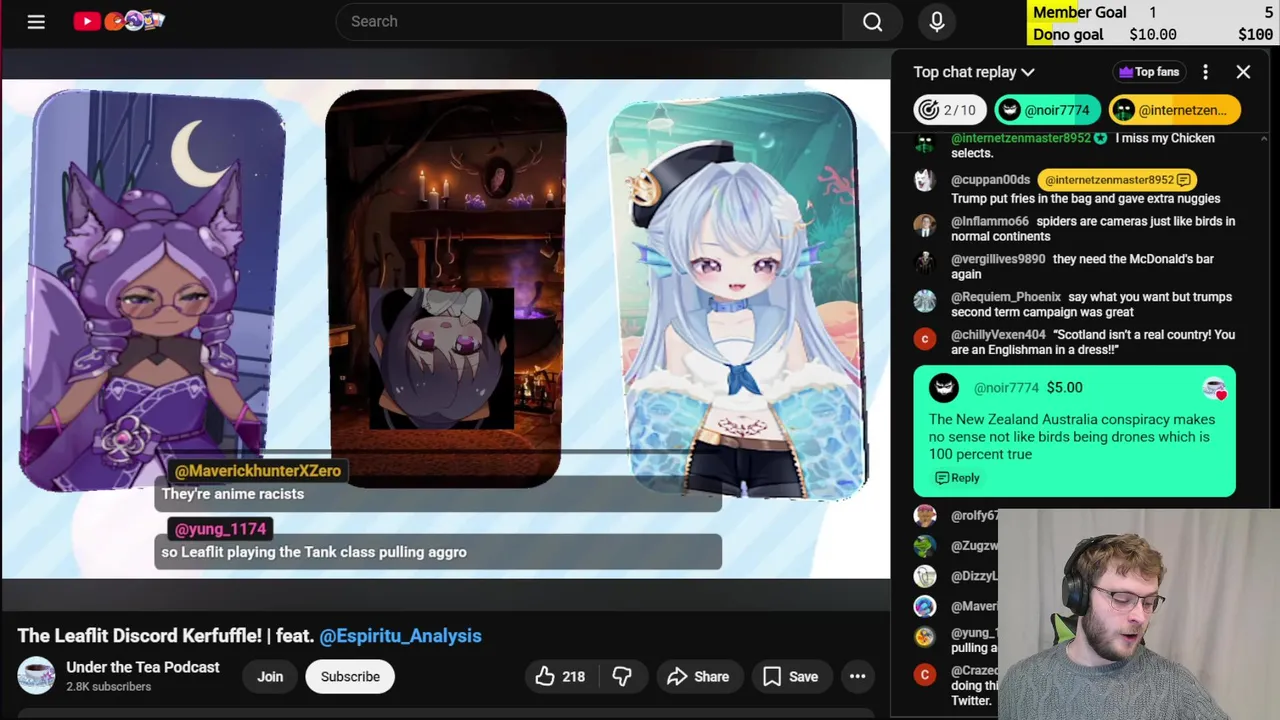Click the @yung_ chat avatar
This screenshot has height=720, width=1280.
click(x=924, y=636)
